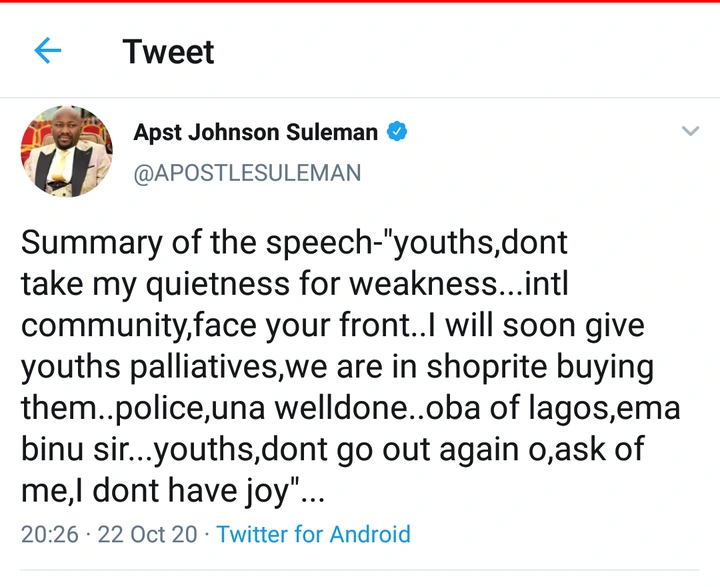Image resolution: width=720 pixels, height=587 pixels.
Task: Open the Twitter for Android source link
Action: 313,534
